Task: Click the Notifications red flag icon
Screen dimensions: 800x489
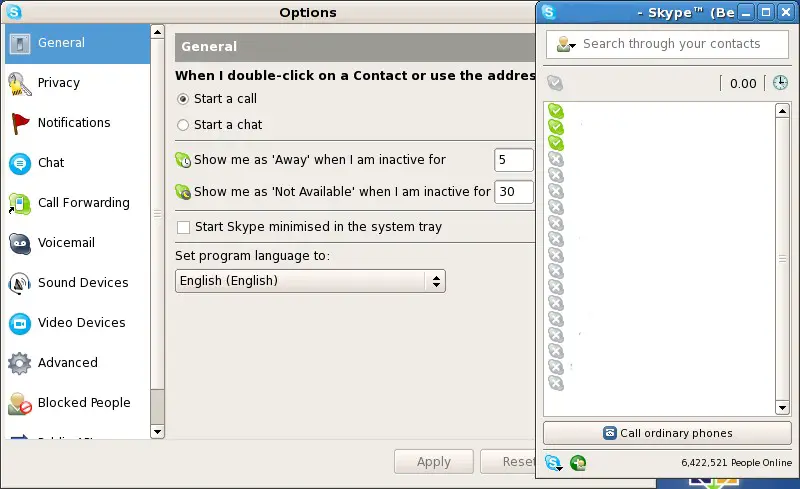Action: (x=20, y=124)
